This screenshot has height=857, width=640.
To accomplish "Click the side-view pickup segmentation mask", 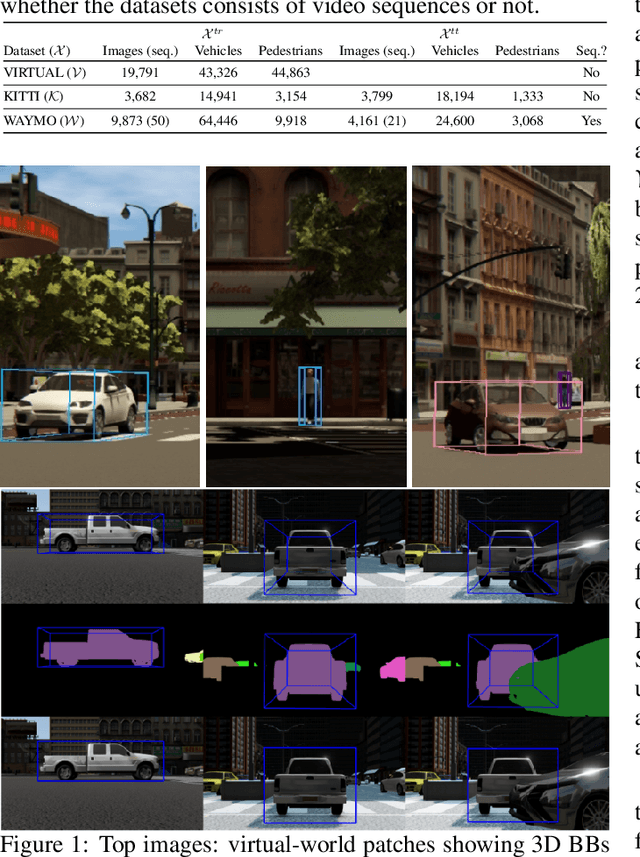I will click(101, 647).
